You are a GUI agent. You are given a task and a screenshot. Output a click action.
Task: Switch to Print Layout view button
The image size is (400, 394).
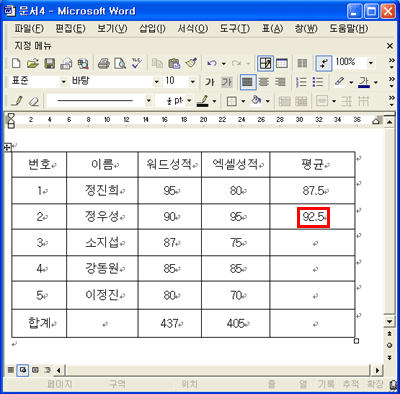pos(23,370)
